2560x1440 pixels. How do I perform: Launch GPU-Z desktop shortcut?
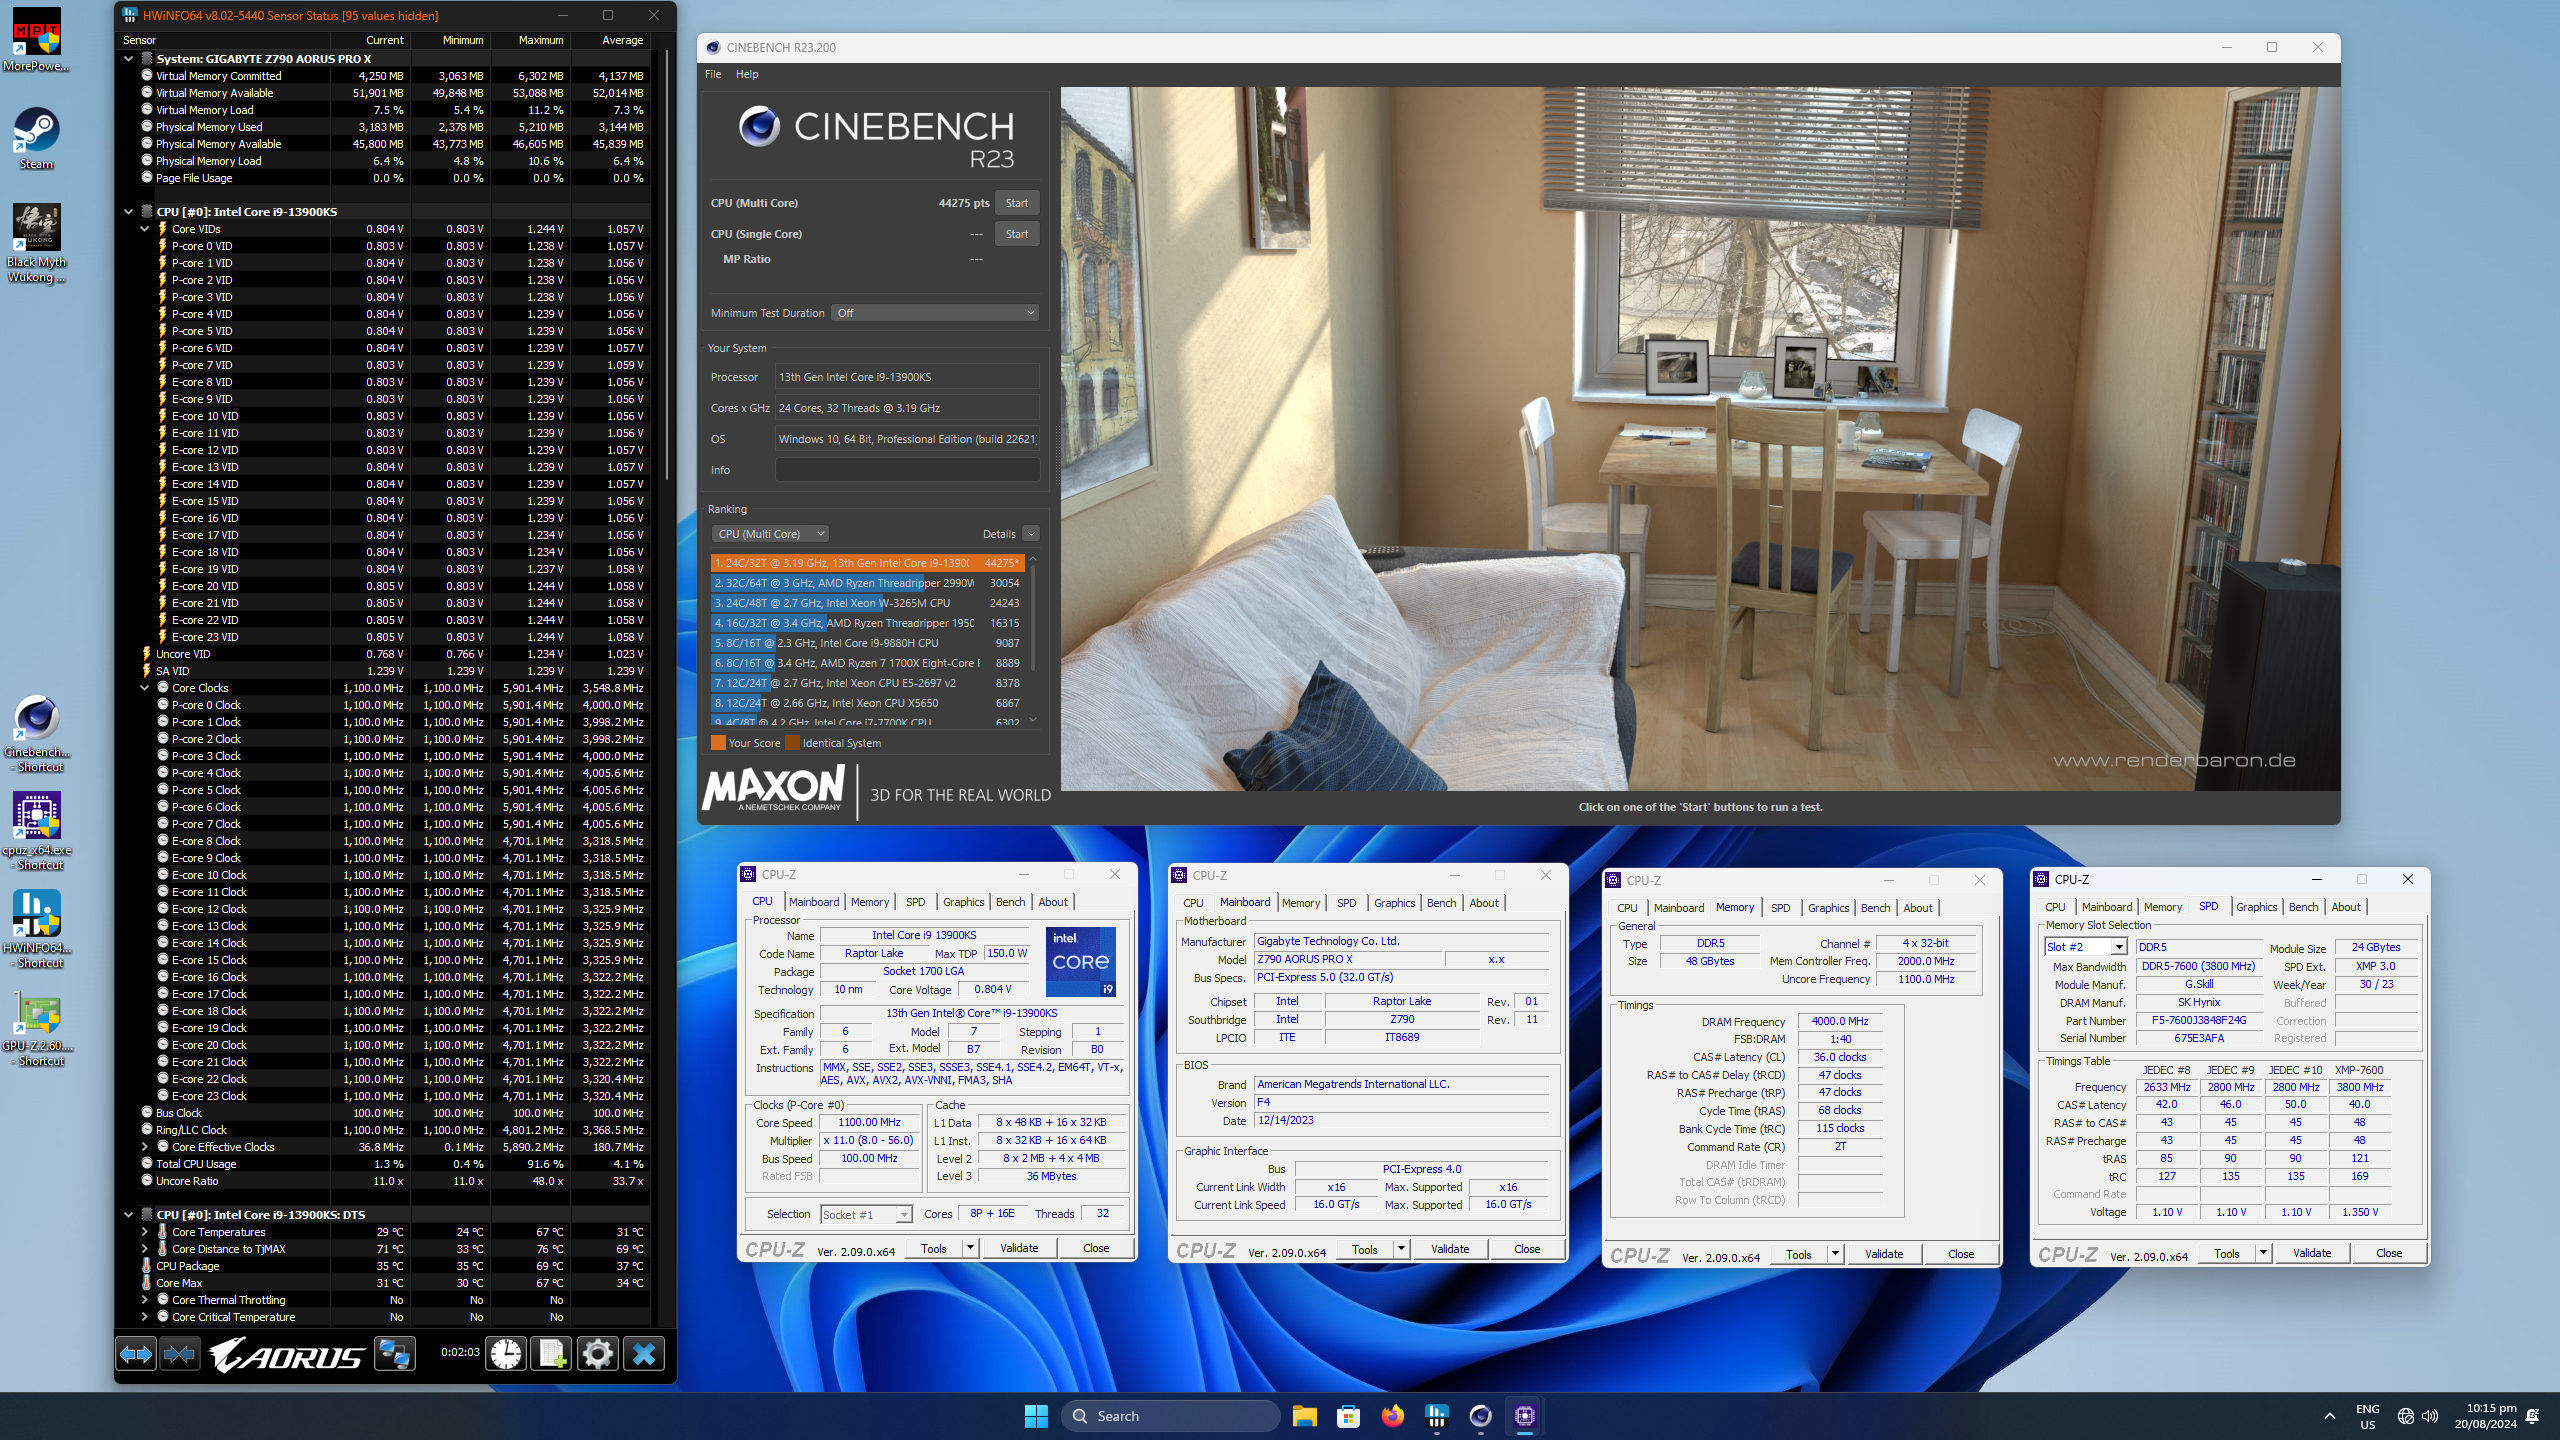(x=38, y=1027)
